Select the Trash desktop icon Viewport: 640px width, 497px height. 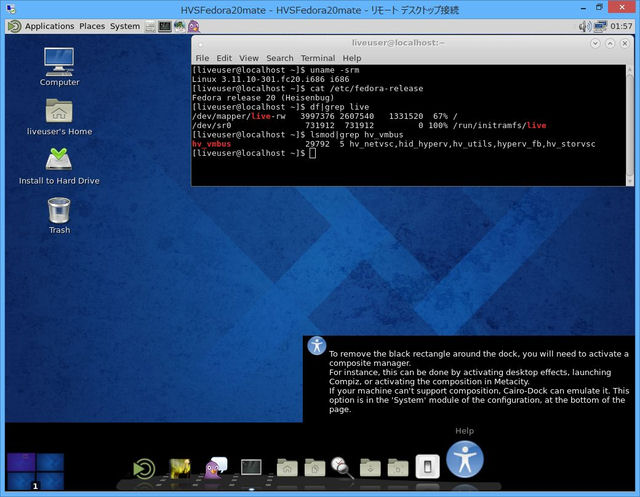click(x=59, y=216)
